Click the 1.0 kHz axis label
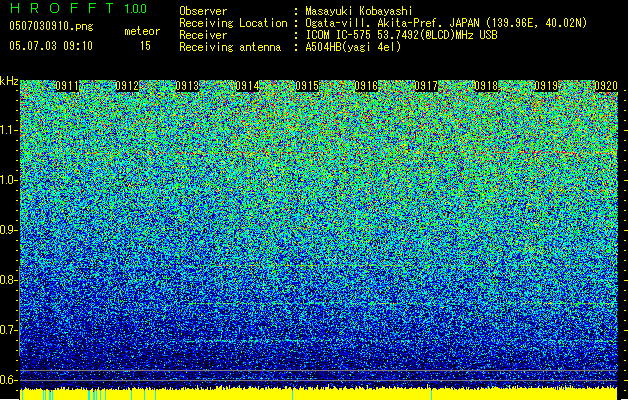Image resolution: width=629 pixels, height=400 pixels. click(x=9, y=180)
